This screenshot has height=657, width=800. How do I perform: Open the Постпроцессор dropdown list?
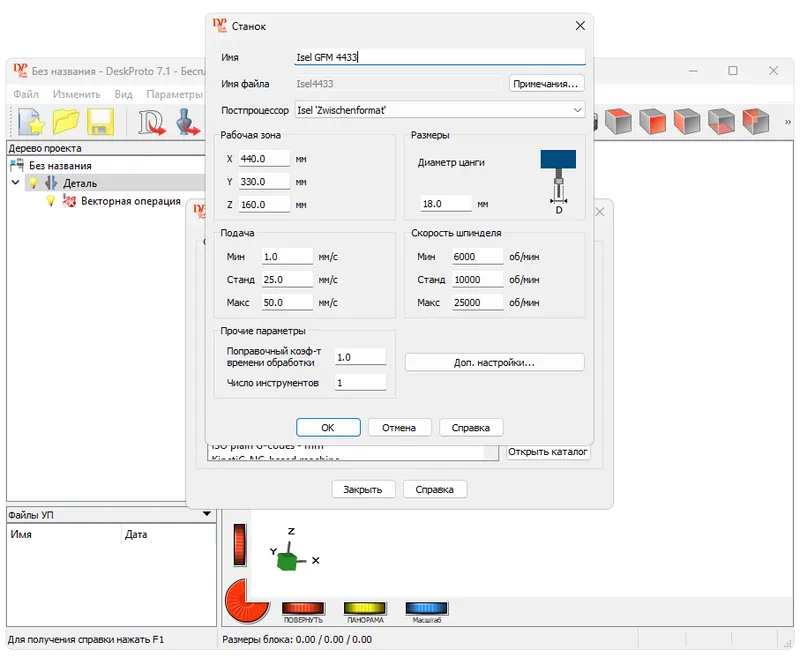(577, 110)
